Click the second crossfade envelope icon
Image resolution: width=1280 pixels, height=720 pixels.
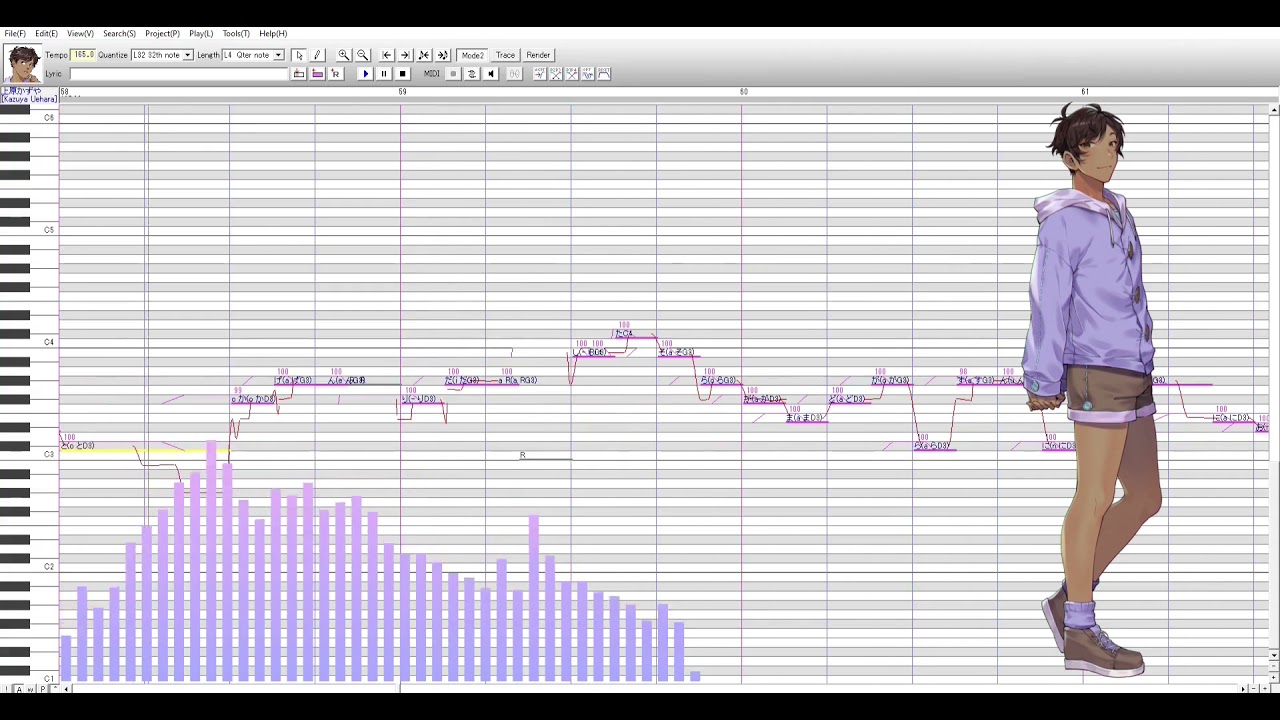556,74
